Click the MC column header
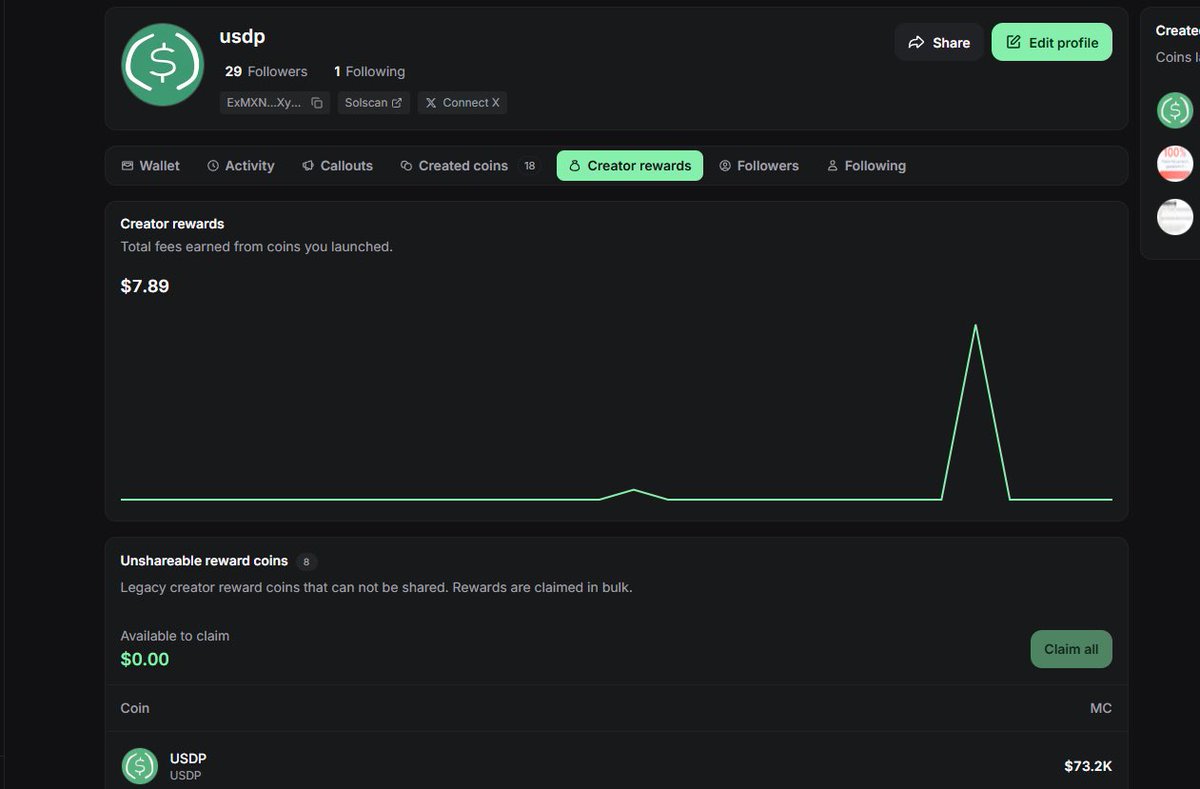Viewport: 1200px width, 789px height. [x=1100, y=708]
